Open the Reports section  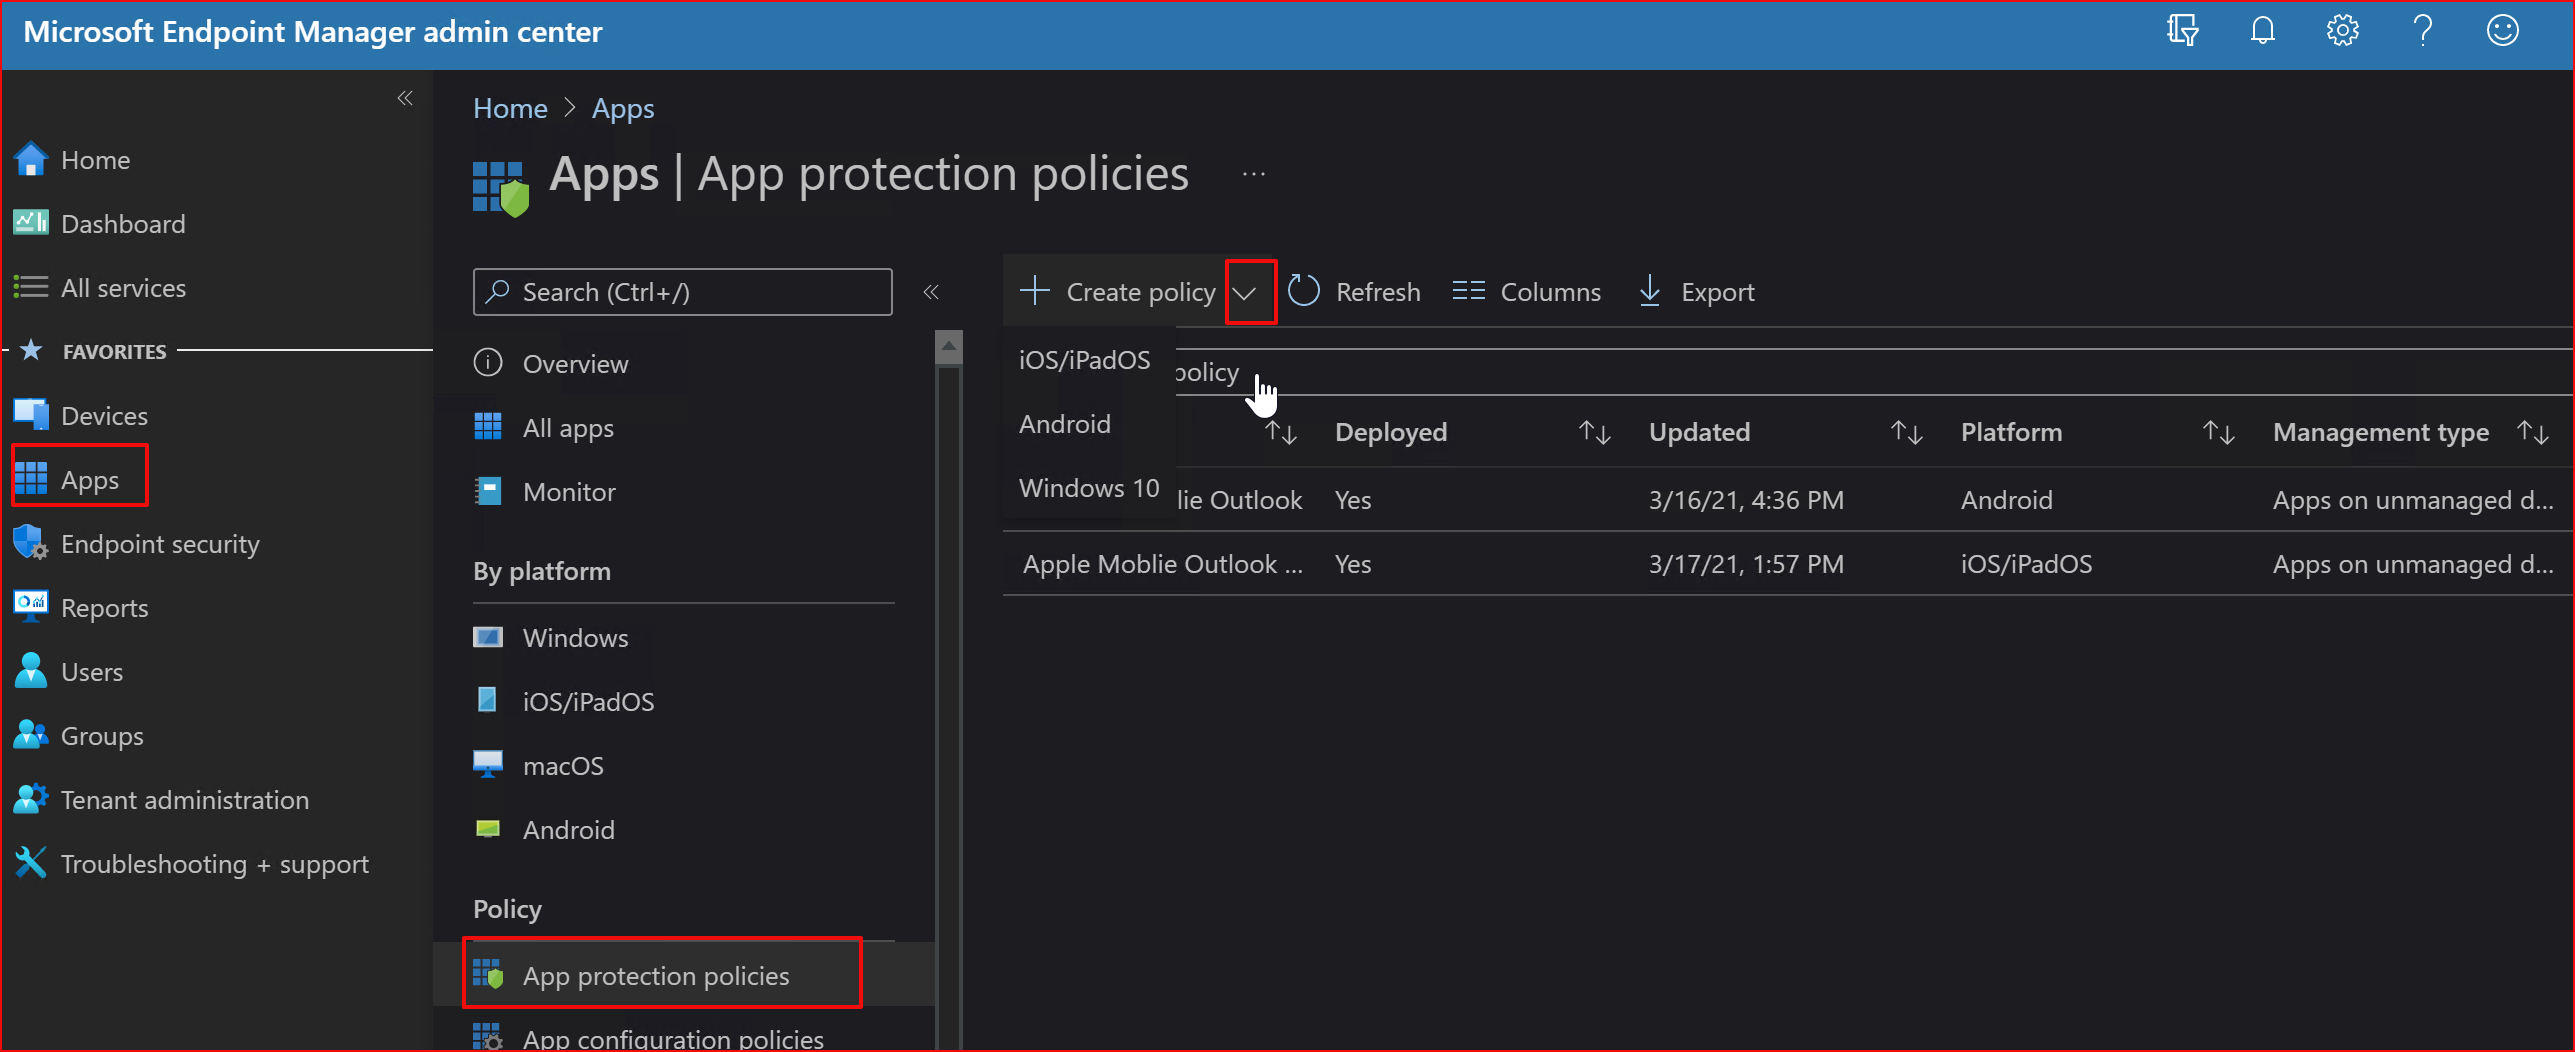104,607
